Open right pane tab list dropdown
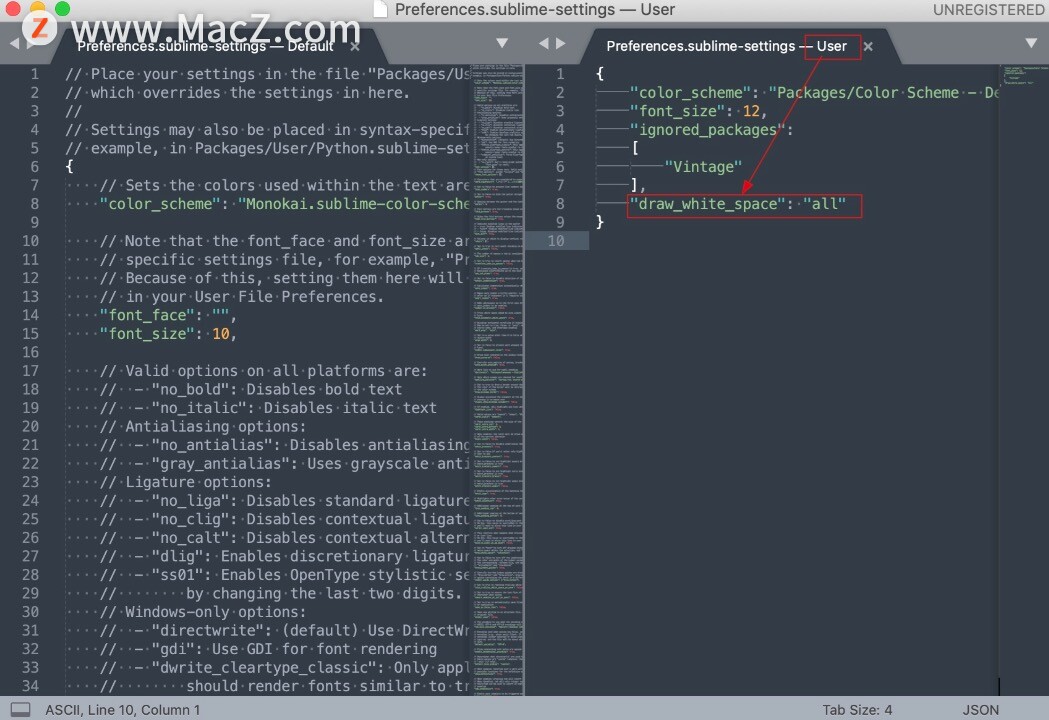The width and height of the screenshot is (1049, 720). click(1031, 43)
